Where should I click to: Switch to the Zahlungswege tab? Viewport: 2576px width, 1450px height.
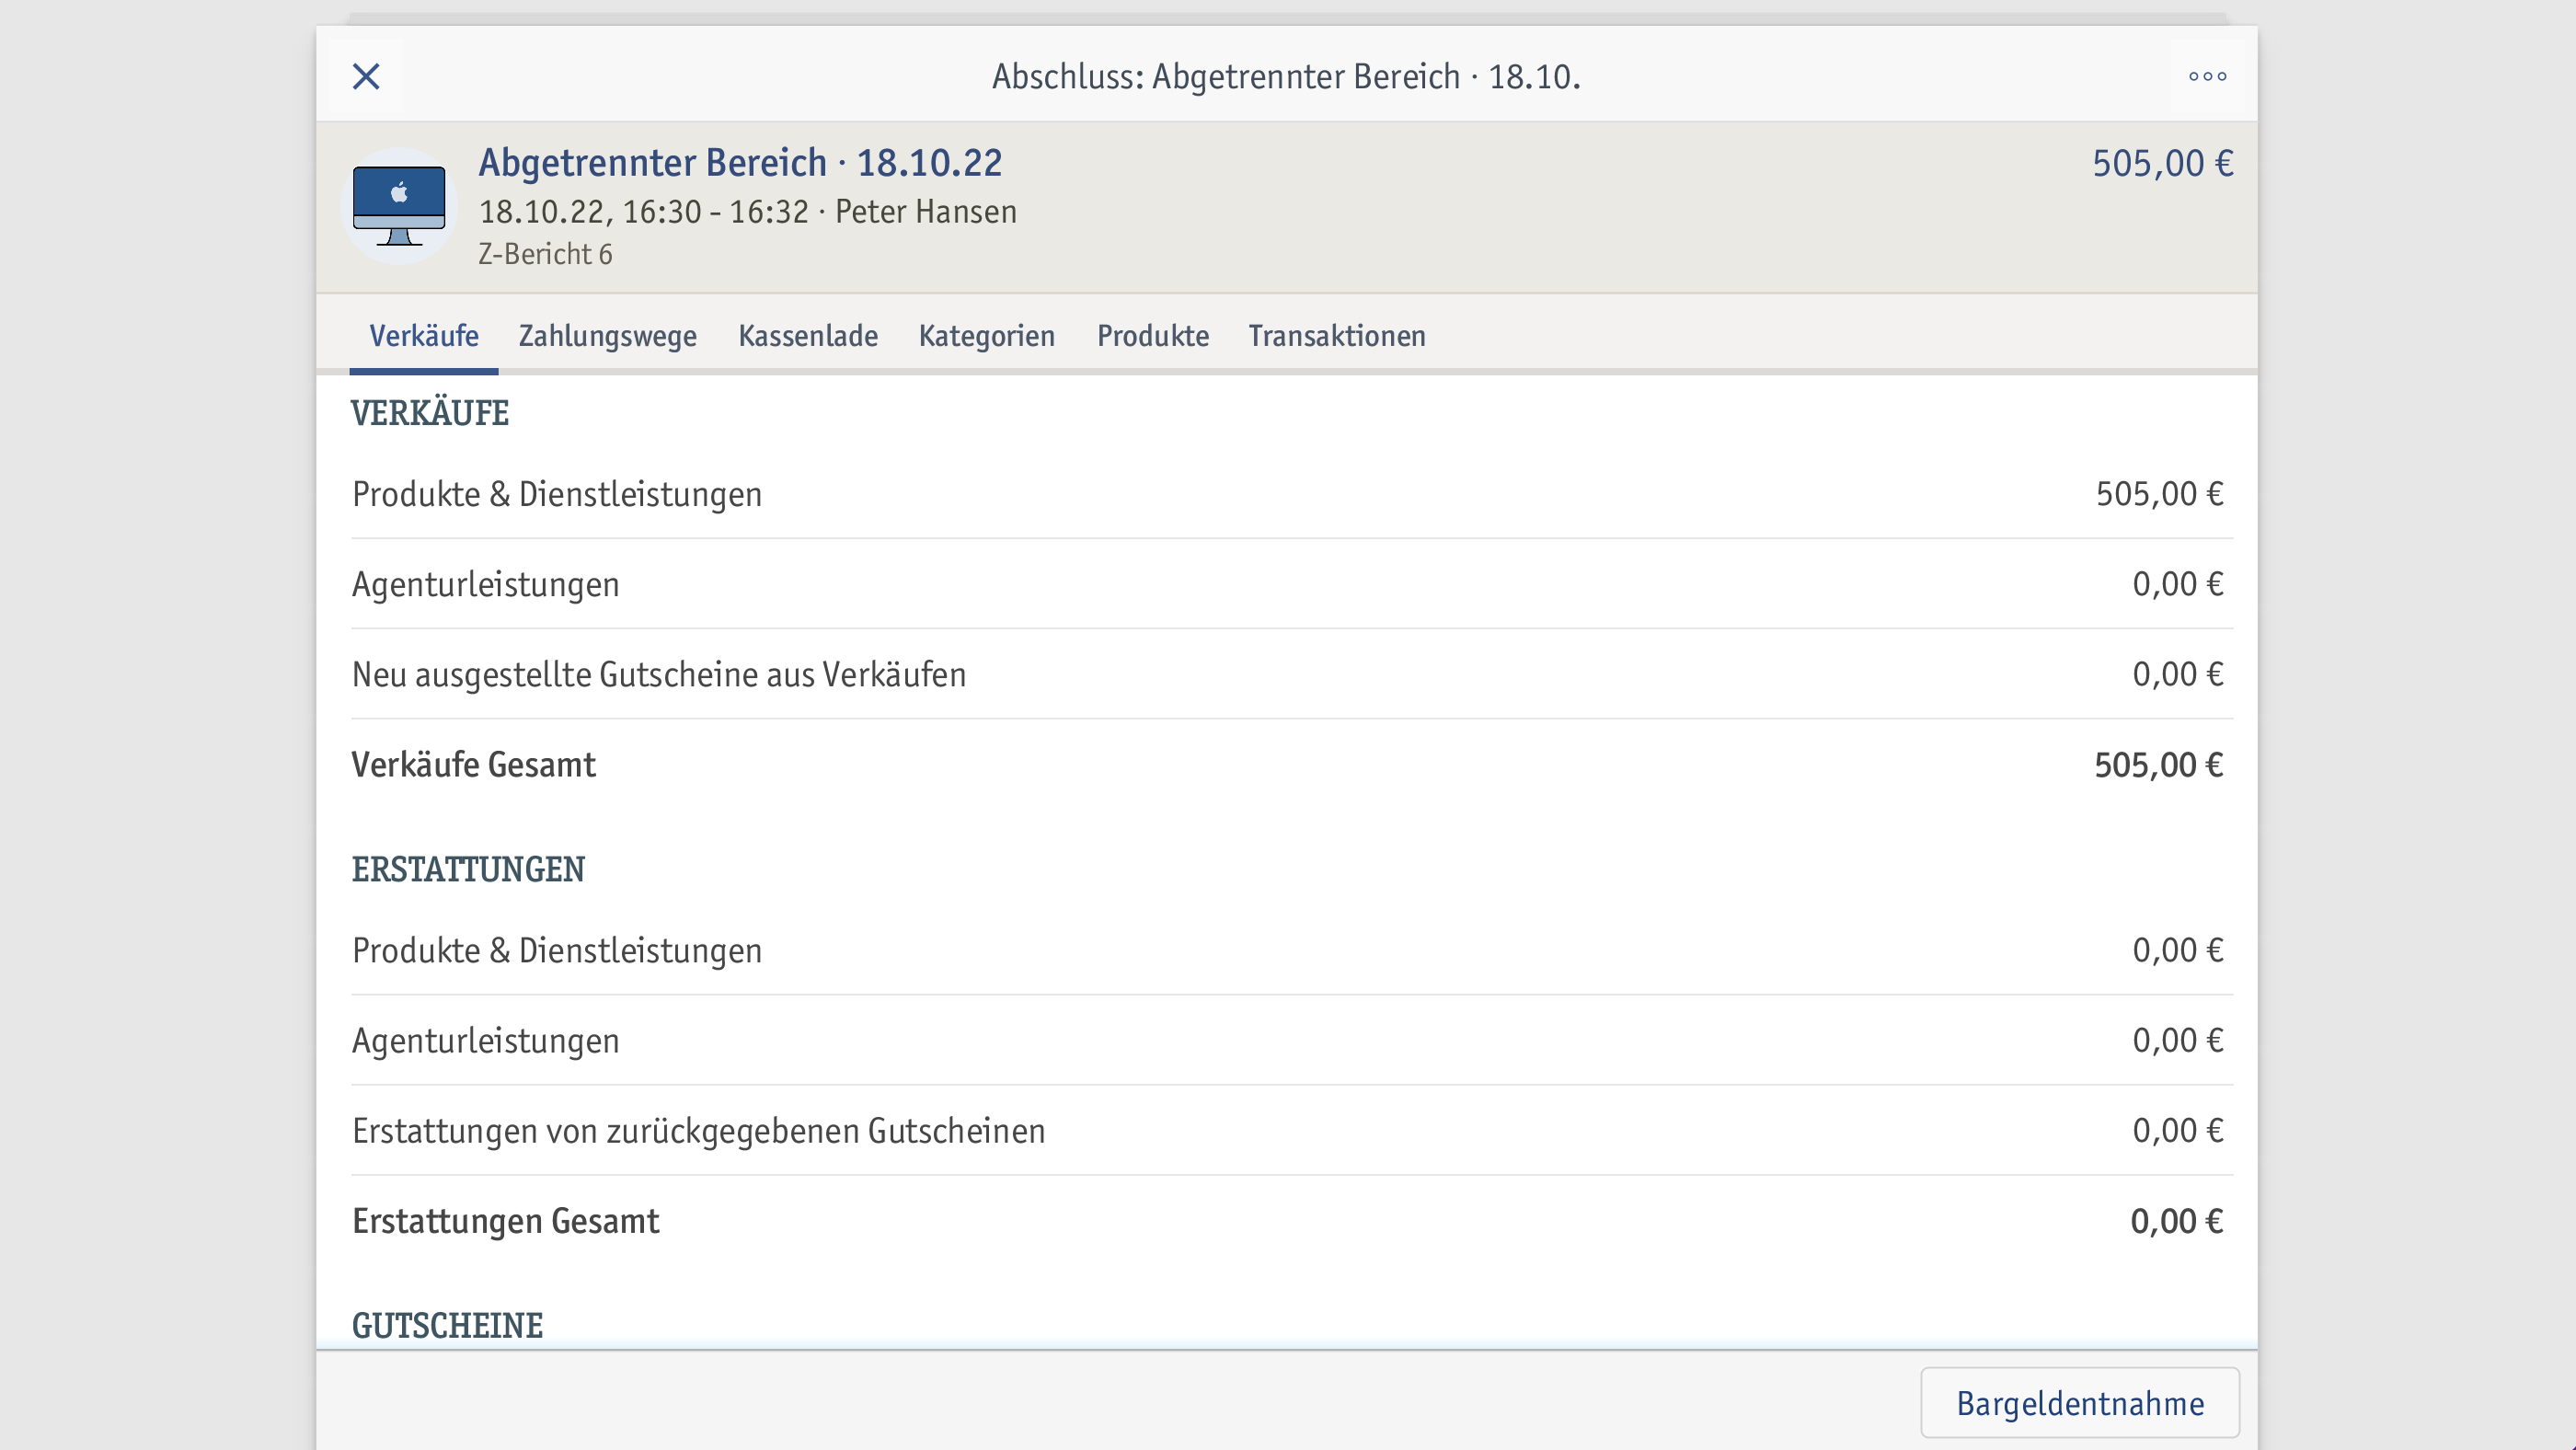coord(607,336)
